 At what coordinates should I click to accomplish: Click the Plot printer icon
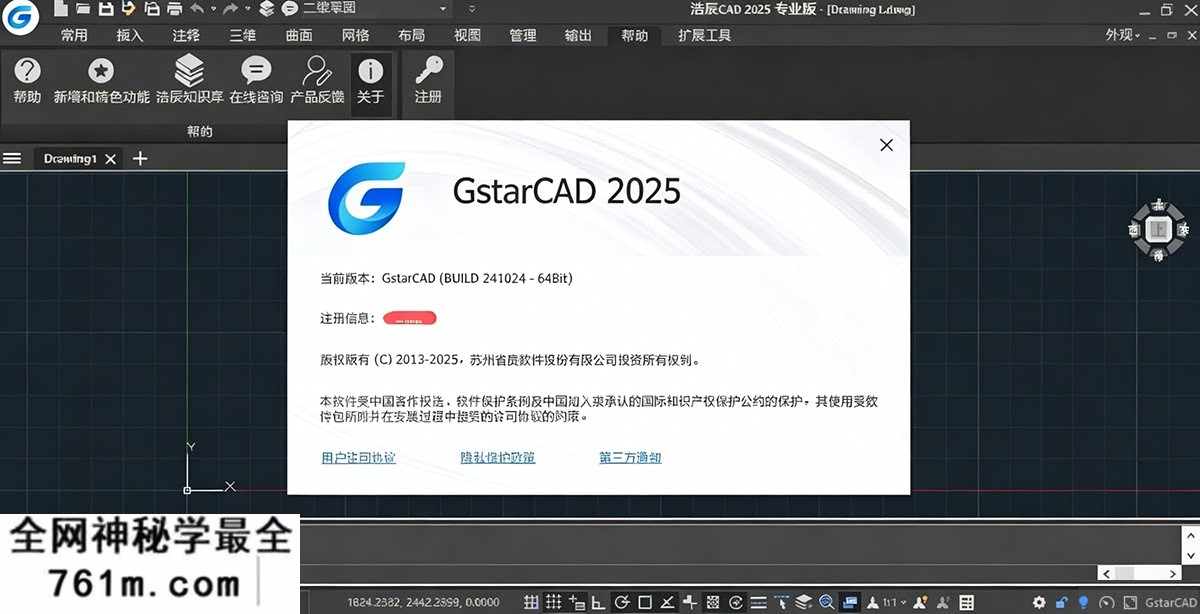pyautogui.click(x=175, y=9)
